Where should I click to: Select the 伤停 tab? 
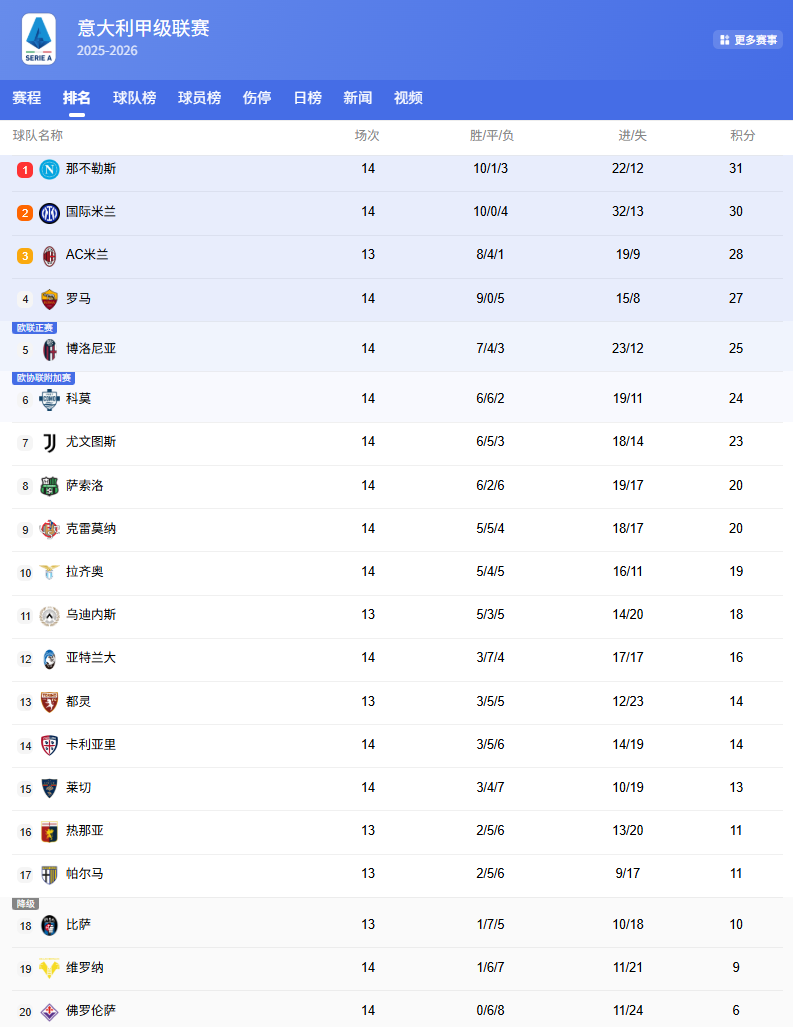coord(257,98)
